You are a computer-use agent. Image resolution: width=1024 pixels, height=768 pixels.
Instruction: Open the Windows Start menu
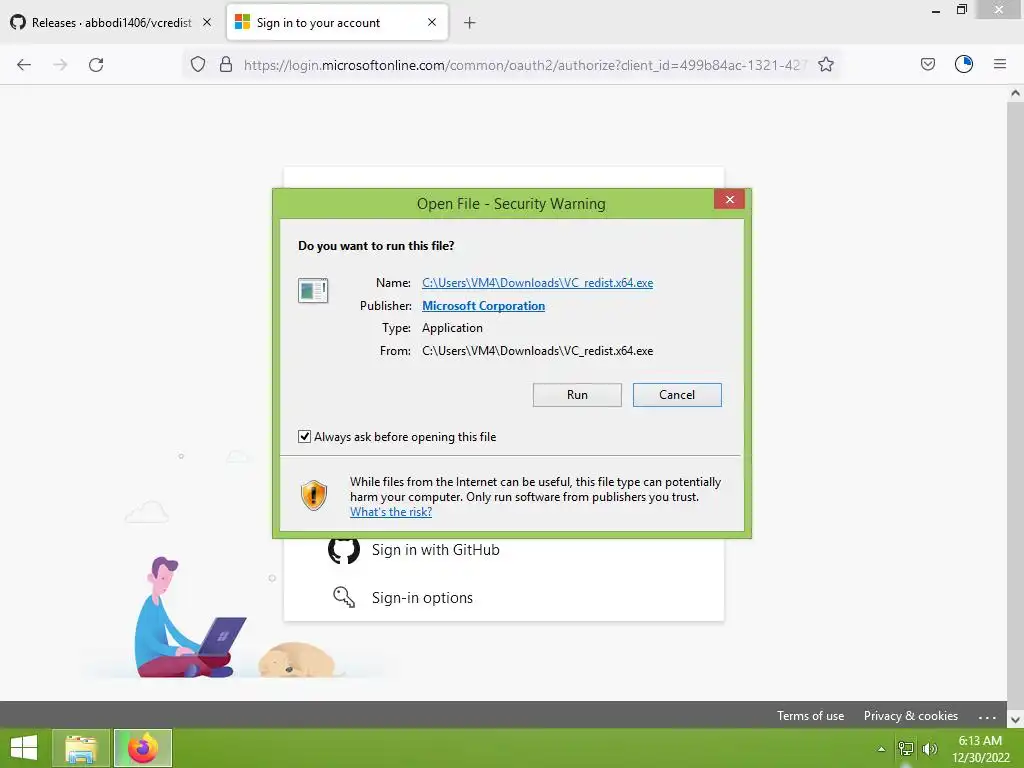24,748
